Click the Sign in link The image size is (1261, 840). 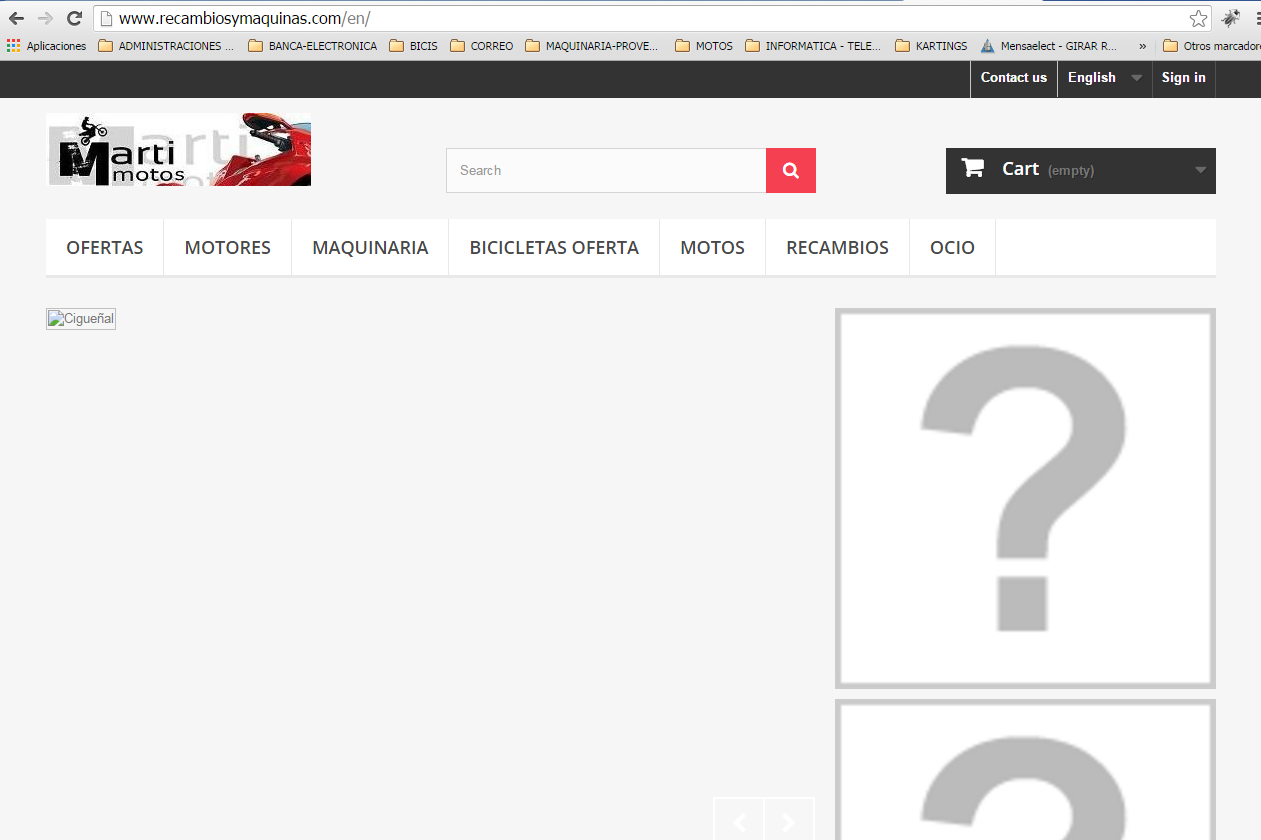point(1184,78)
